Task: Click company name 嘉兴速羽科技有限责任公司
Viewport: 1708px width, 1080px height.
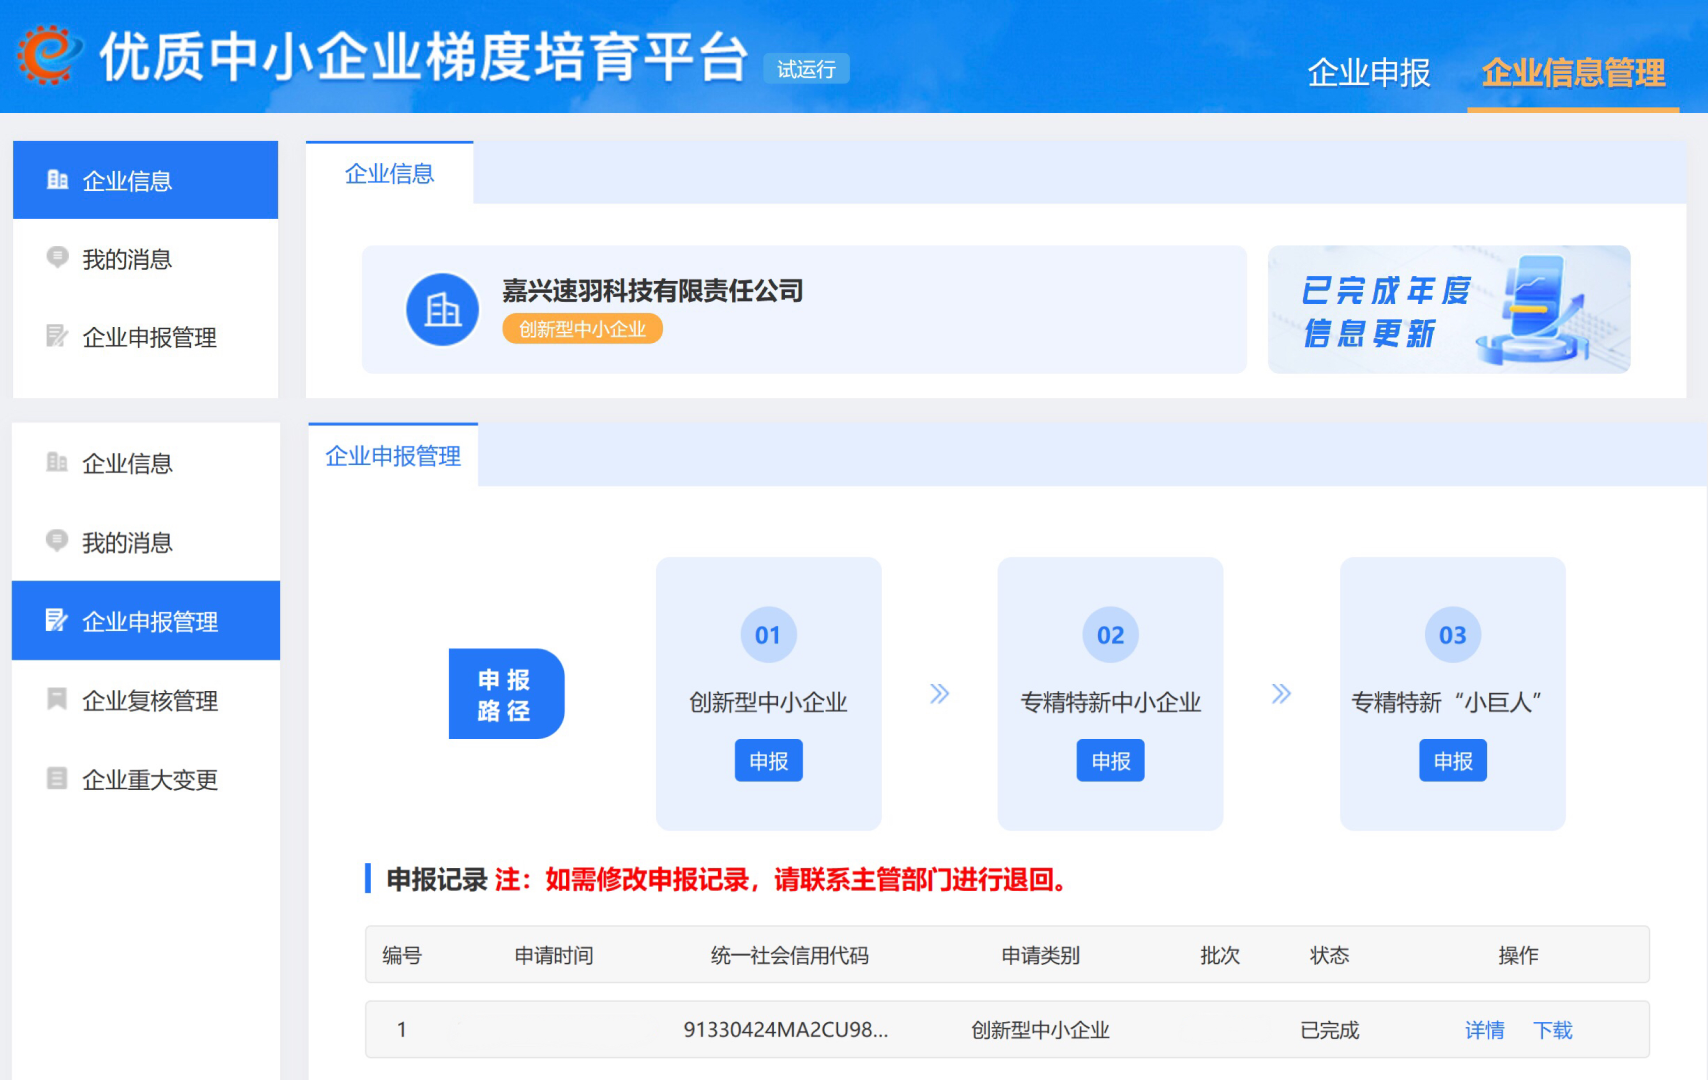Action: point(653,291)
